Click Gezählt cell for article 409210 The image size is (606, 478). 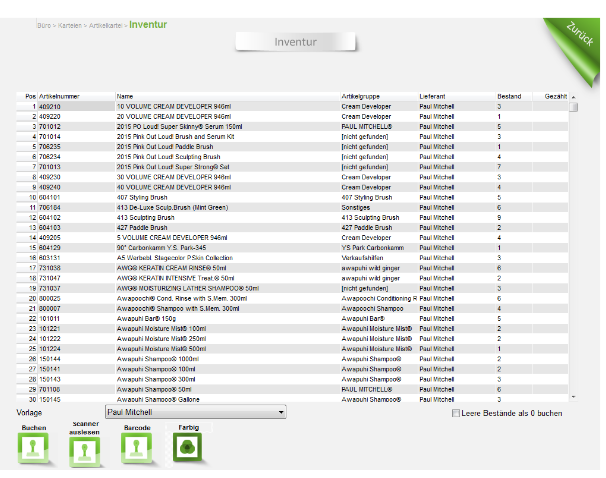click(x=550, y=106)
